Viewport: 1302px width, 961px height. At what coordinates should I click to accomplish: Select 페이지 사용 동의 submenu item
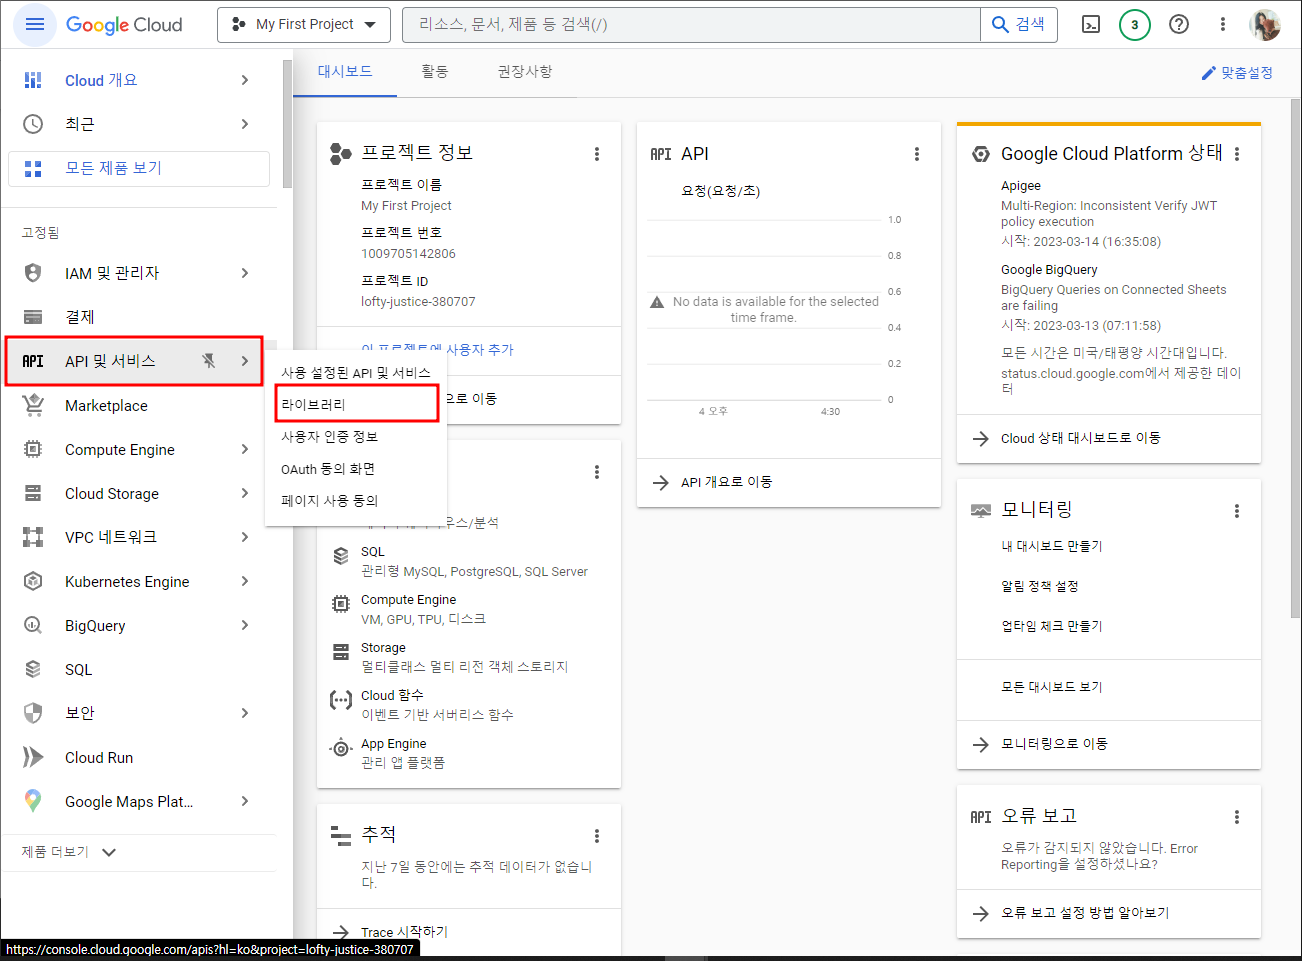click(x=356, y=500)
